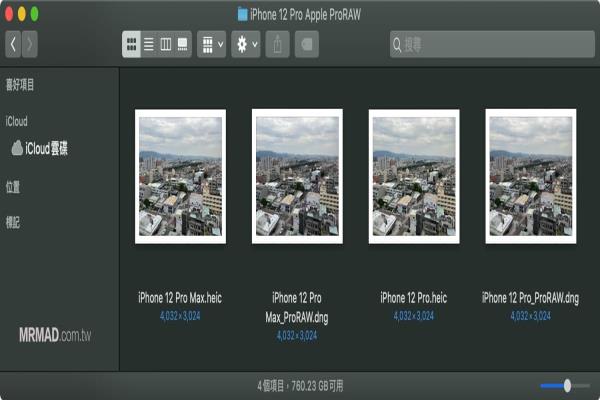Click the 位置 sidebar heading
The image size is (600, 400).
[x=13, y=187]
